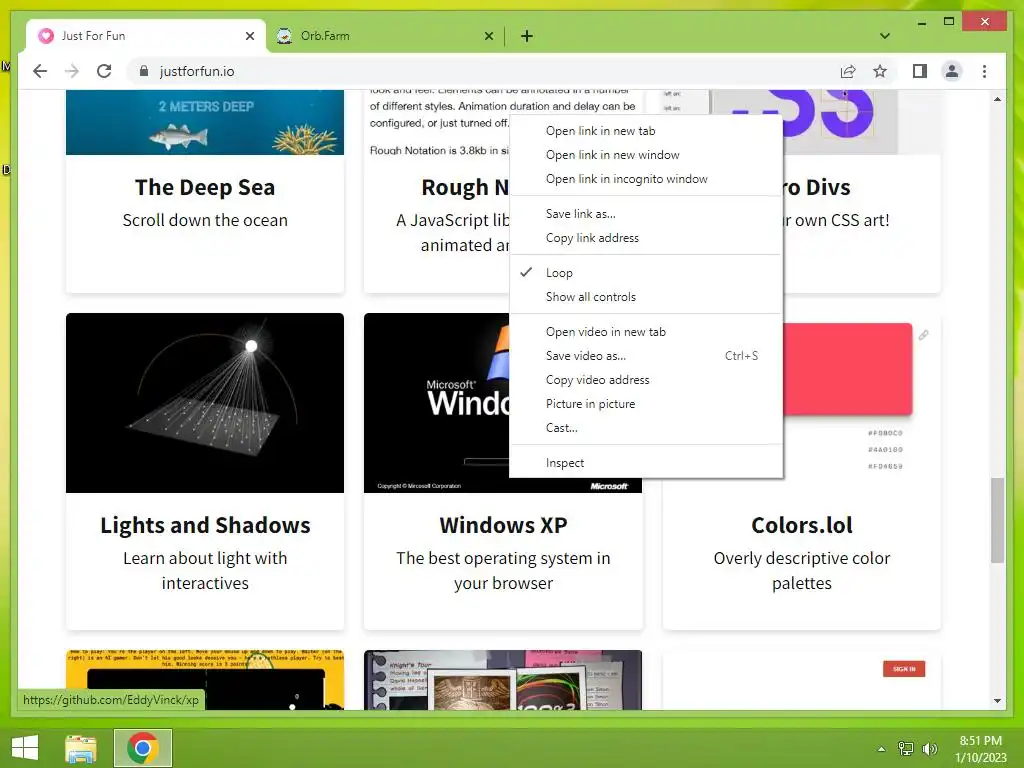Open the Windows Start button
The image size is (1024, 768).
tap(25, 748)
